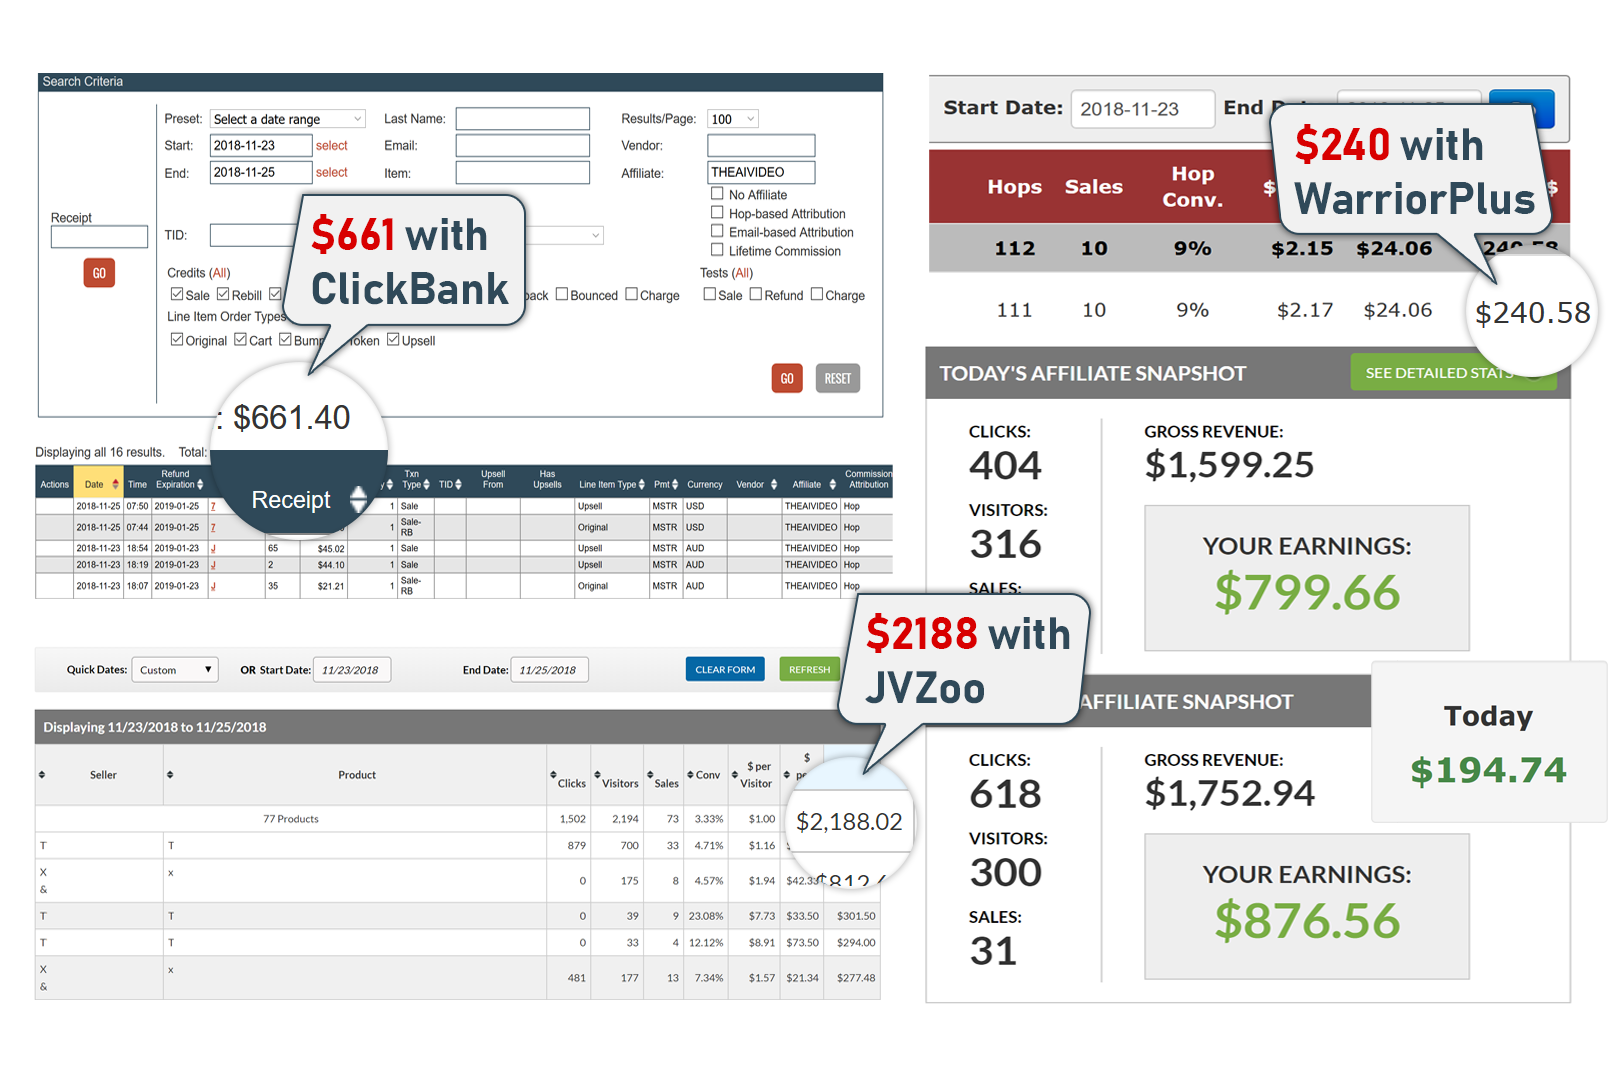Open the Quick Dates Custom dropdown

pos(175,670)
